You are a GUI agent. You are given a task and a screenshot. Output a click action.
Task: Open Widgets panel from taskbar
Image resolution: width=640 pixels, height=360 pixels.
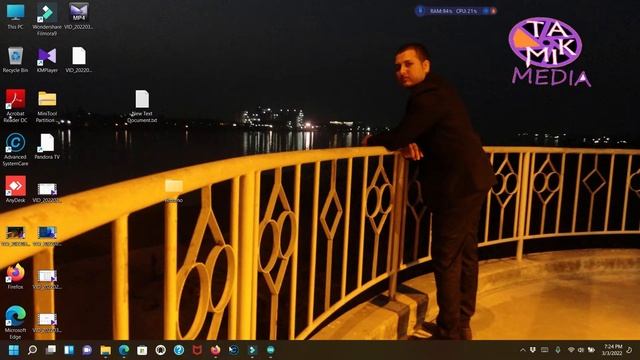[x=69, y=350]
